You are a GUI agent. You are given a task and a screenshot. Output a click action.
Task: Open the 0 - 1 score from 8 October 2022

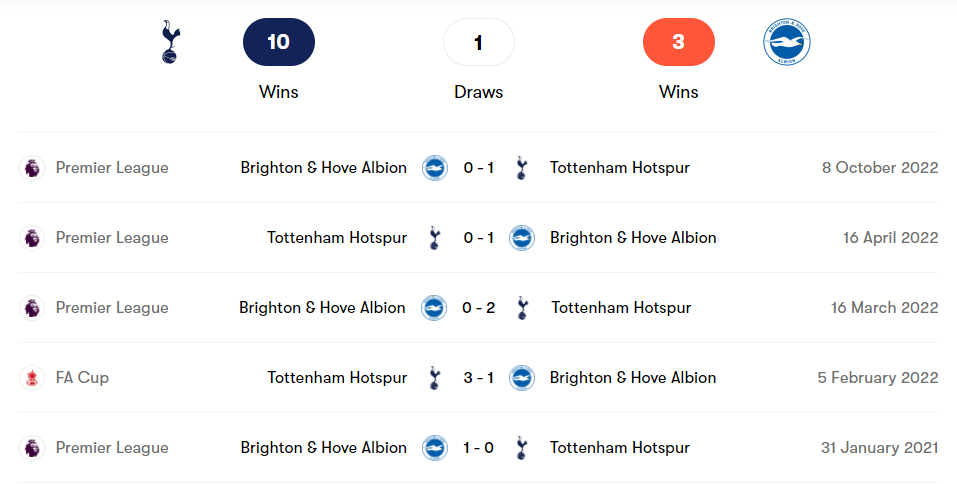tap(479, 168)
